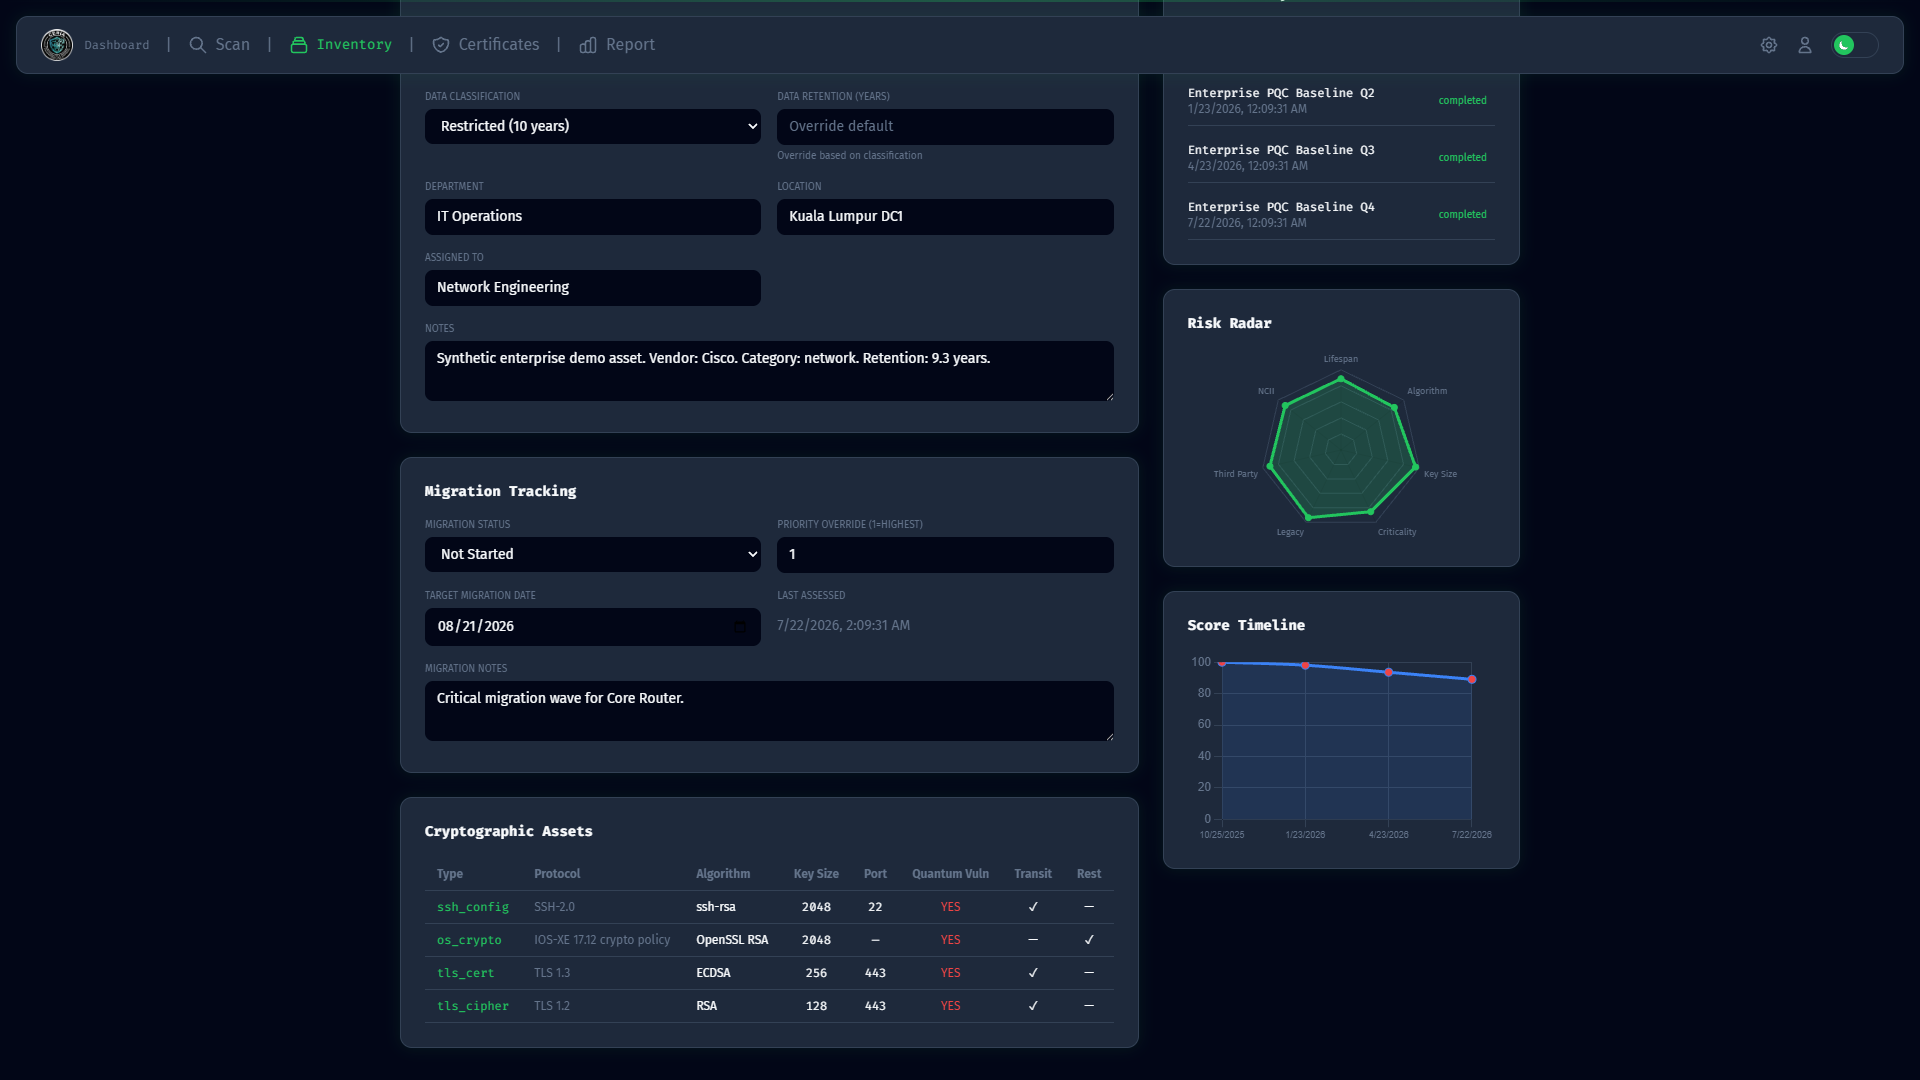This screenshot has height=1080, width=1920.
Task: Click the Report bar chart icon
Action: pyautogui.click(x=588, y=45)
